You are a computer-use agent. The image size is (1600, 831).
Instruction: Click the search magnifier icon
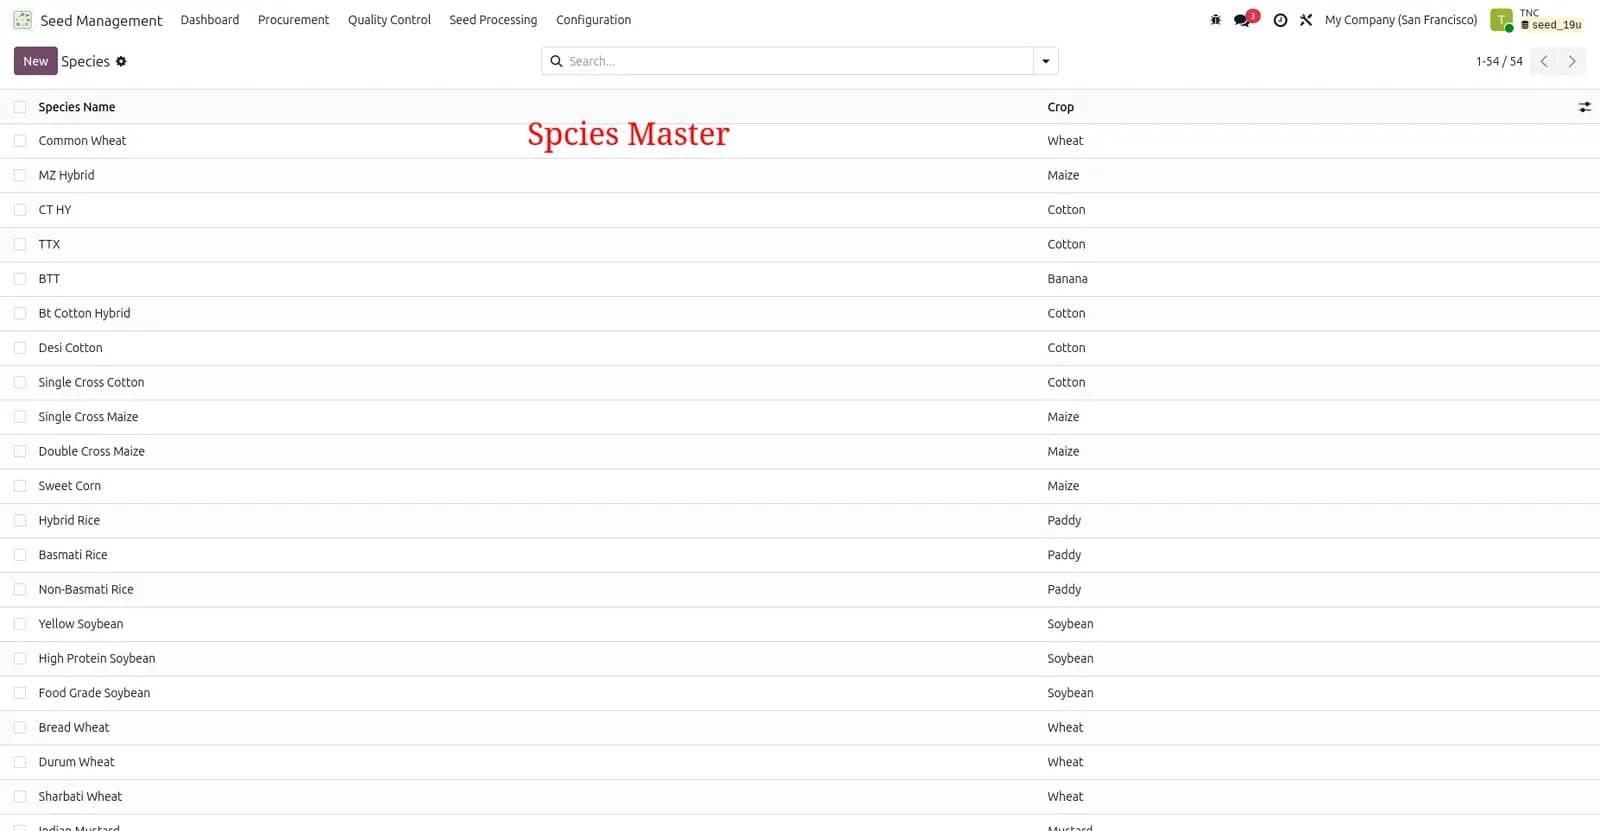click(556, 61)
